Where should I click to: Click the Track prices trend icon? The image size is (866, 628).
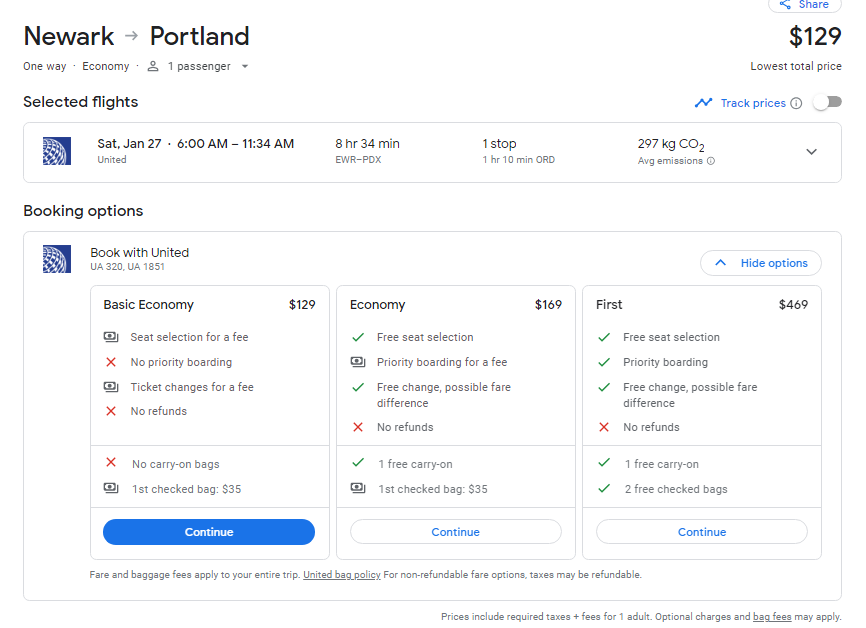704,103
